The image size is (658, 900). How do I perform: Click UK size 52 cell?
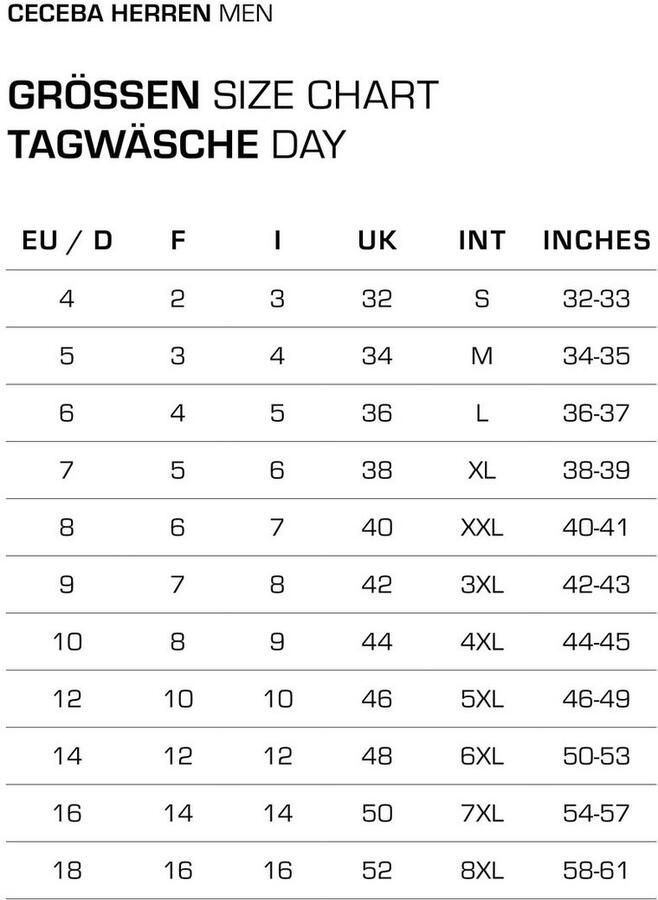click(x=377, y=870)
